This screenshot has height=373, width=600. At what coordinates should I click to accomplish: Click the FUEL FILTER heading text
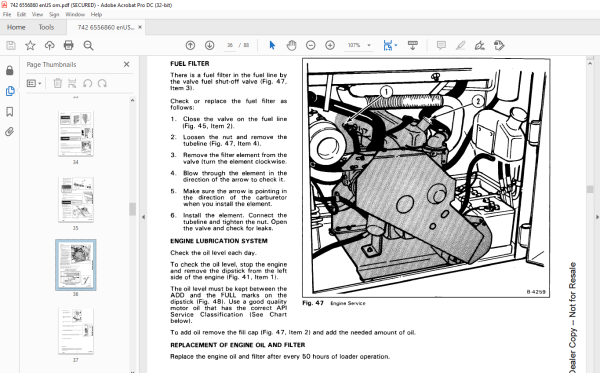190,64
